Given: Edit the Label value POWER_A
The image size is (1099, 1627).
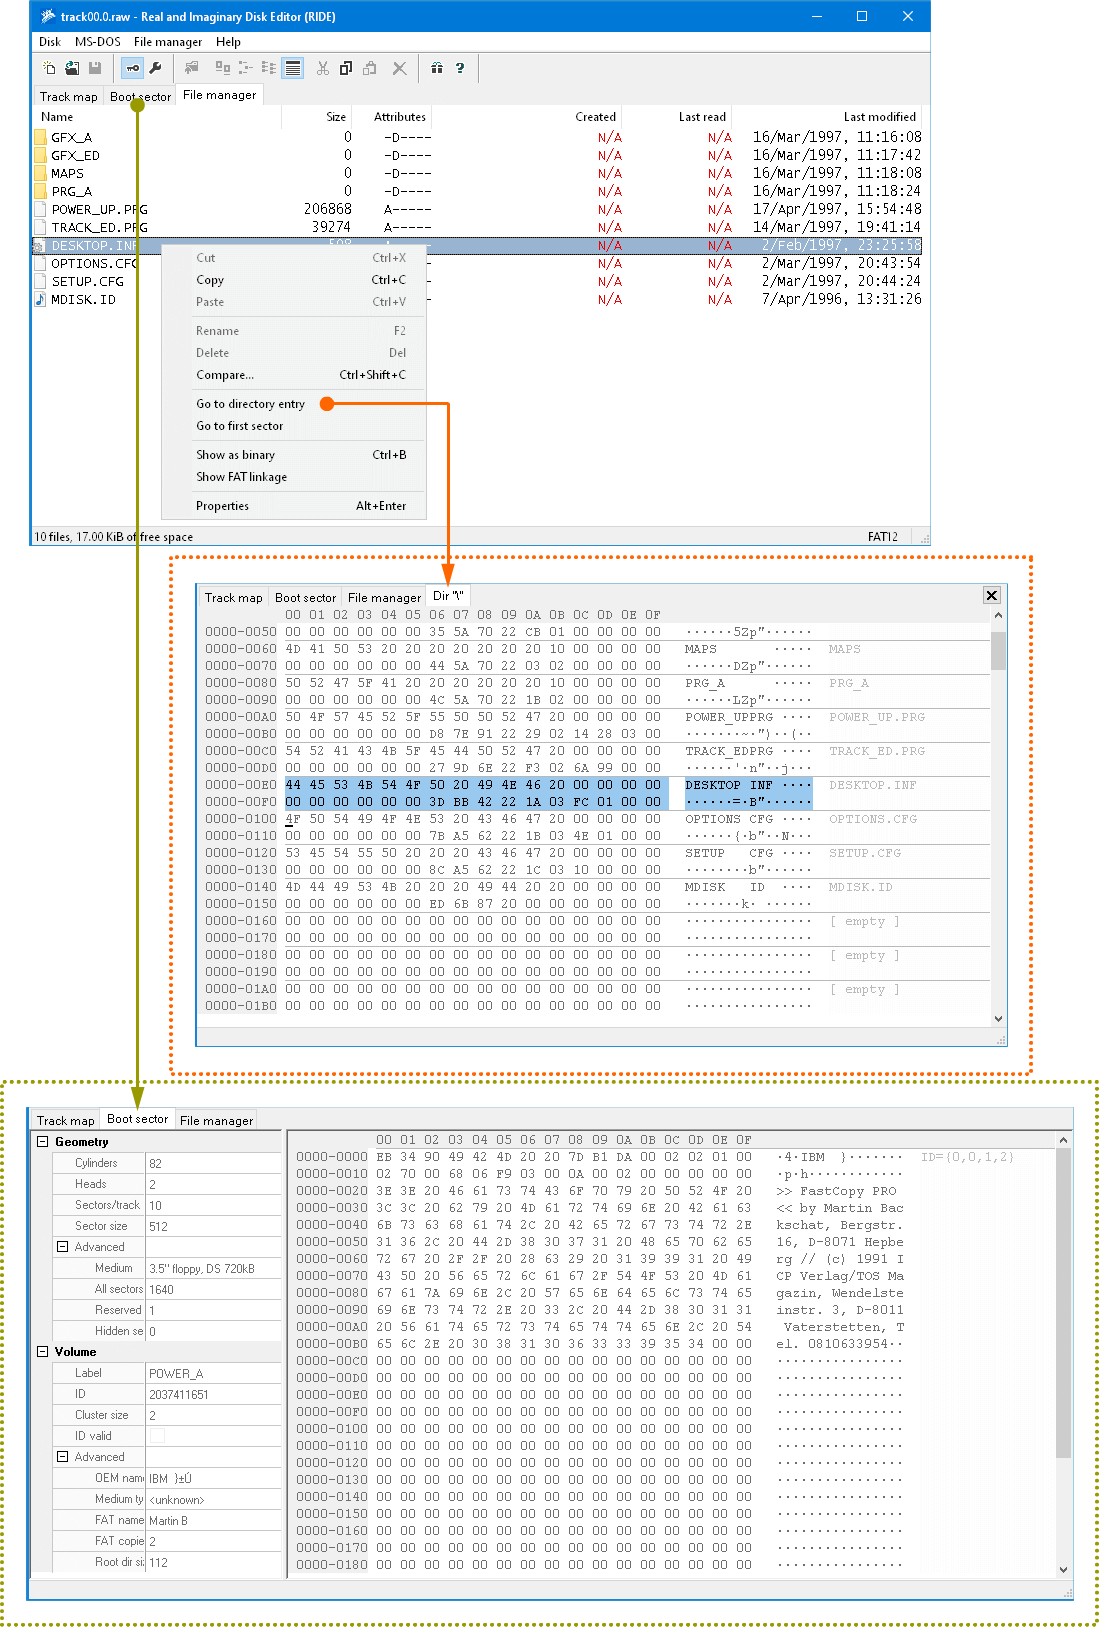Looking at the screenshot, I should pos(213,1373).
